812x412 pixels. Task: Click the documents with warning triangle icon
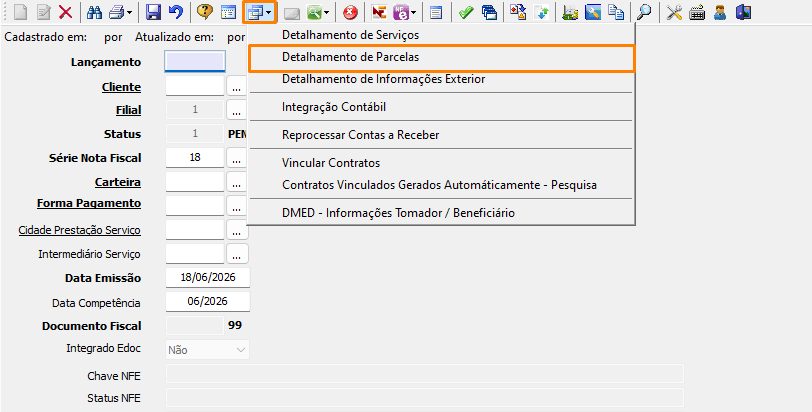[518, 12]
